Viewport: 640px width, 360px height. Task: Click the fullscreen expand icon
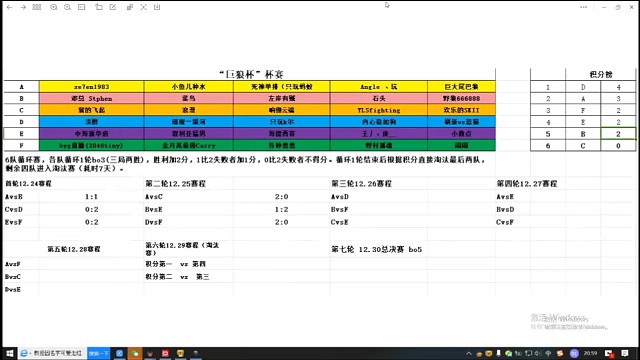(144, 7)
